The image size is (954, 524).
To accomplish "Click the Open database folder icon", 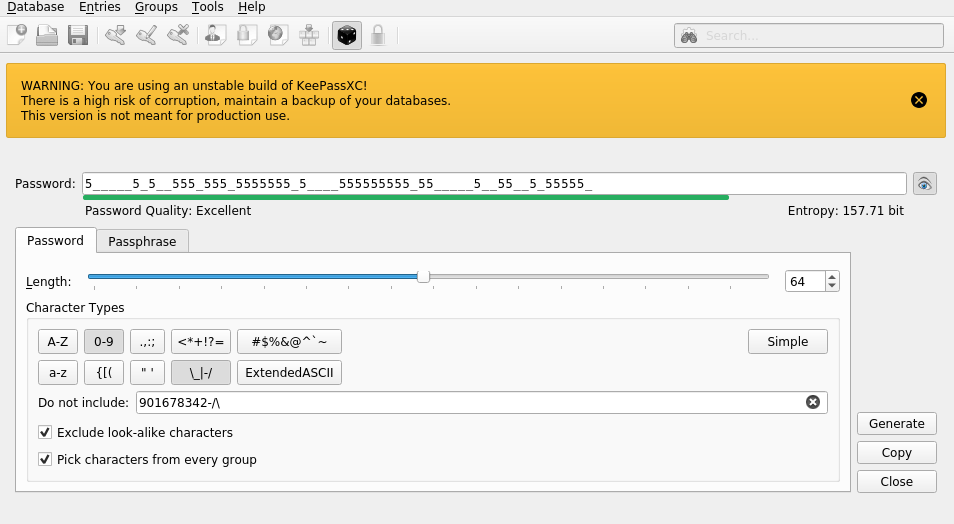I will click(47, 35).
